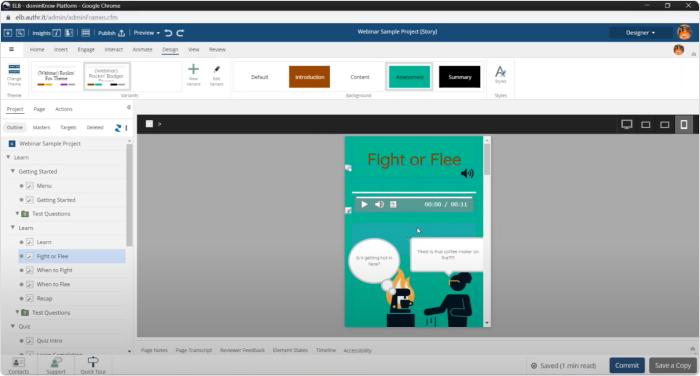The width and height of the screenshot is (700, 376).
Task: Toggle the checkbox for the Getting Started page
Action: [30, 200]
